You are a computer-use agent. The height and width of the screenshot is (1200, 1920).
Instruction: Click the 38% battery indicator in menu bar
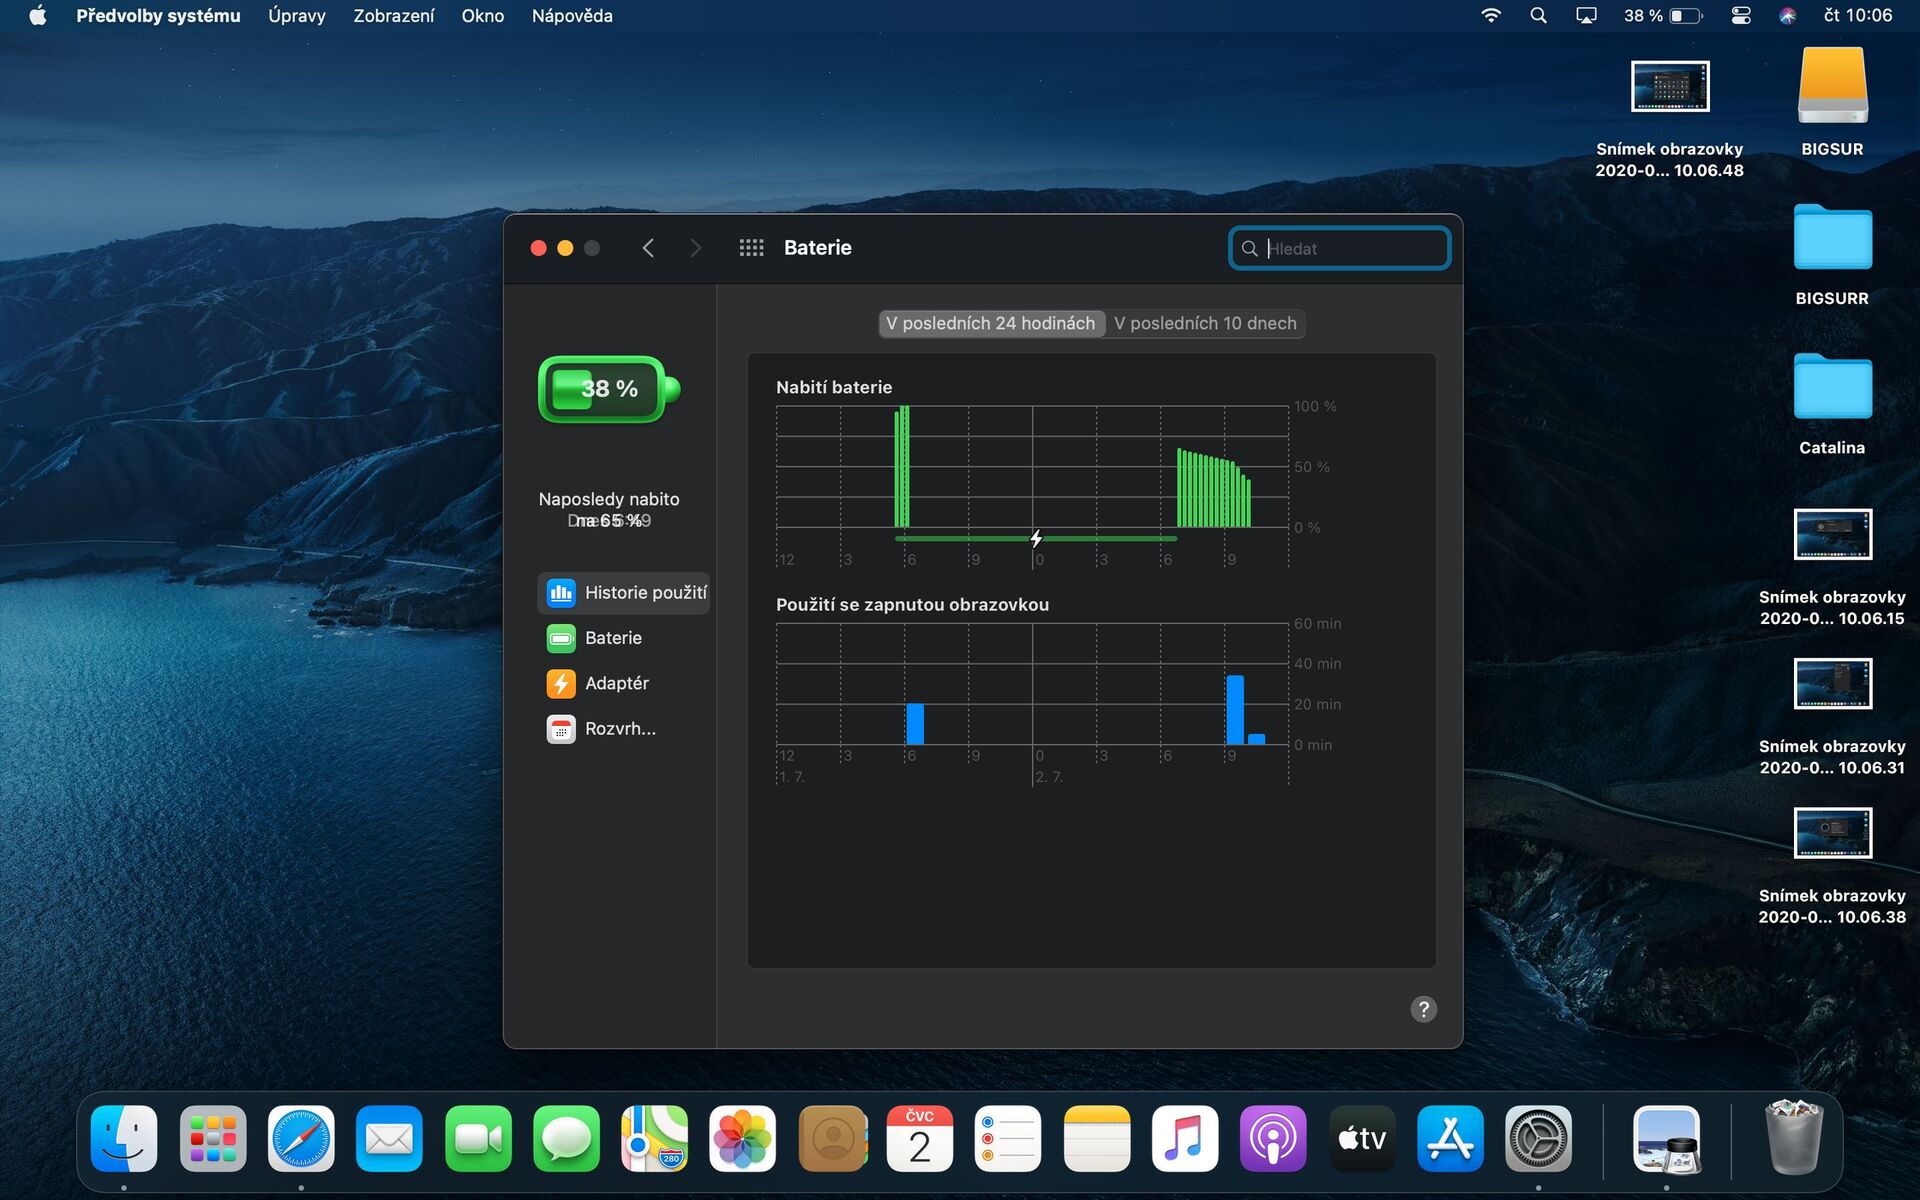pyautogui.click(x=1663, y=15)
